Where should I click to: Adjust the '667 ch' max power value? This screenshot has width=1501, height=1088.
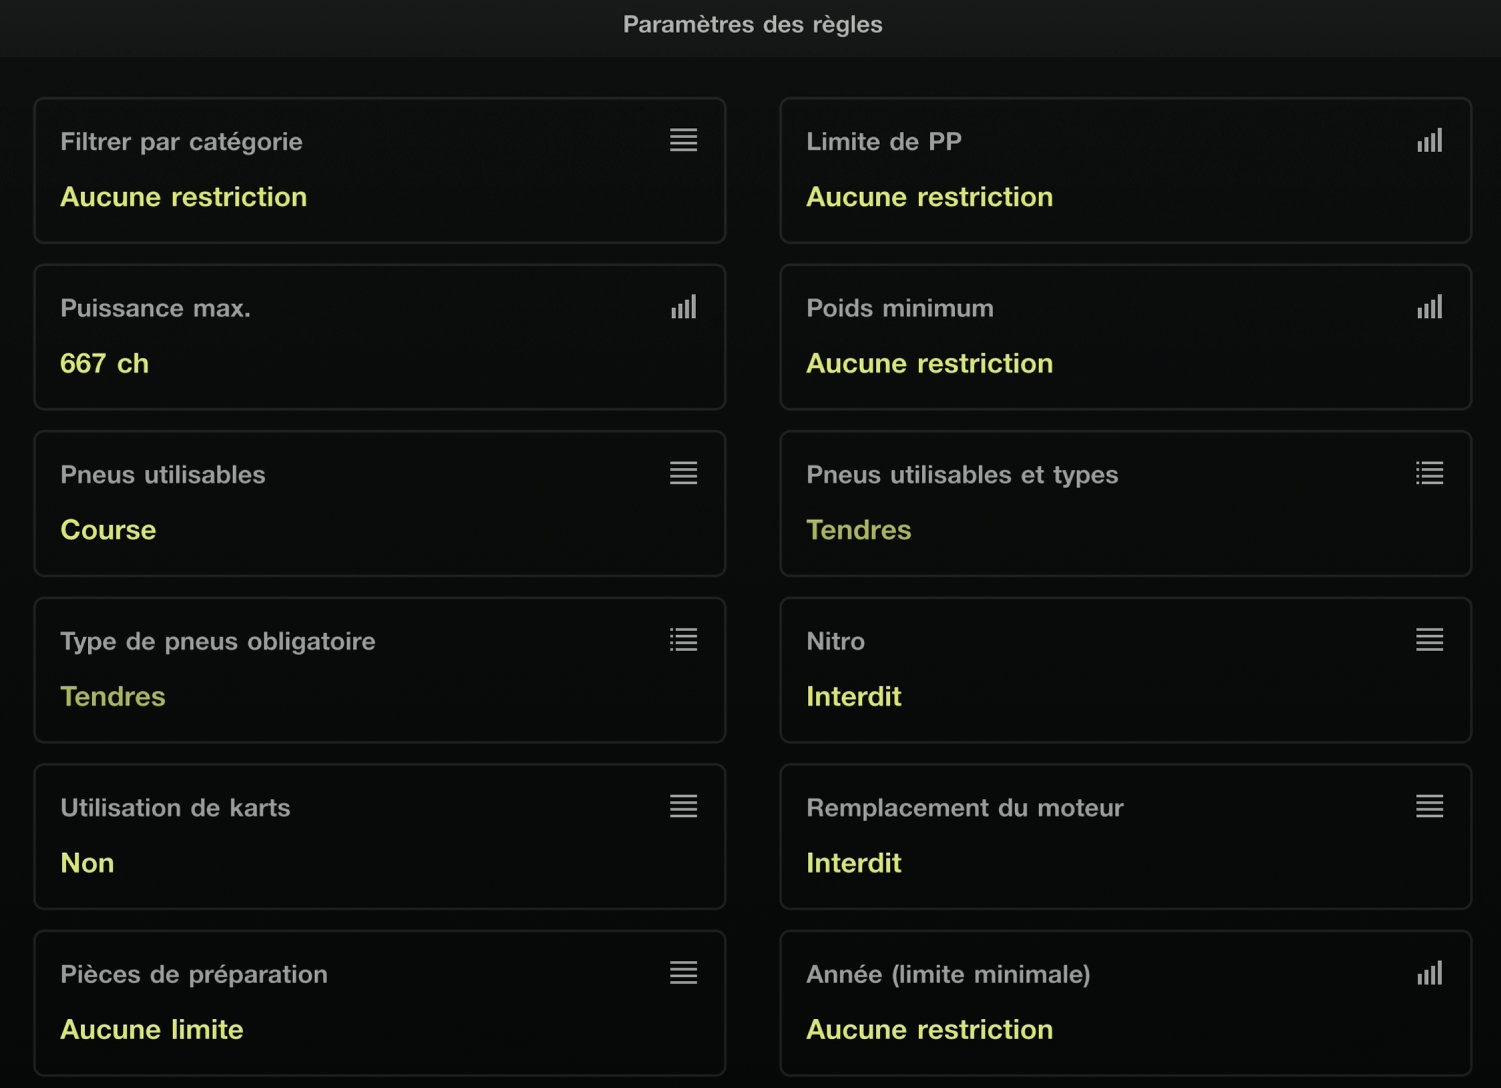click(105, 363)
